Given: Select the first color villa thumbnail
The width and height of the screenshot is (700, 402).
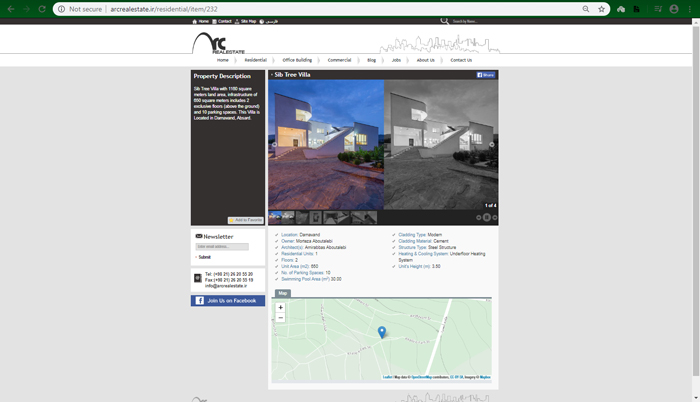Looking at the screenshot, I should (x=275, y=218).
